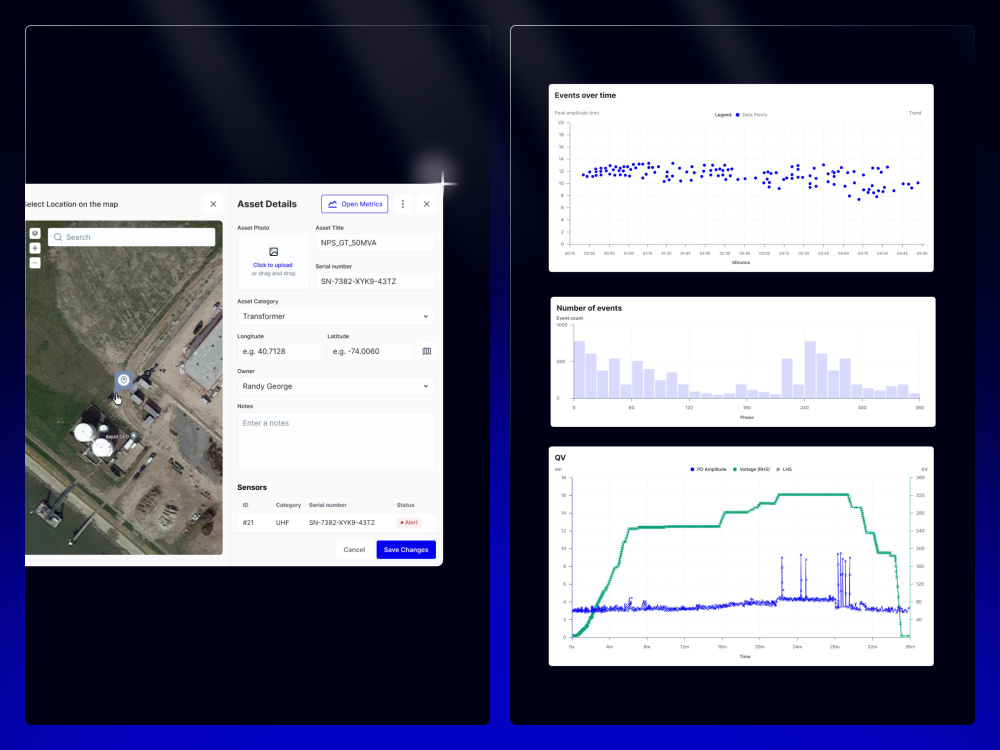The width and height of the screenshot is (1000, 750).
Task: Click the depot marker near the white tanks
Action: coord(133,436)
